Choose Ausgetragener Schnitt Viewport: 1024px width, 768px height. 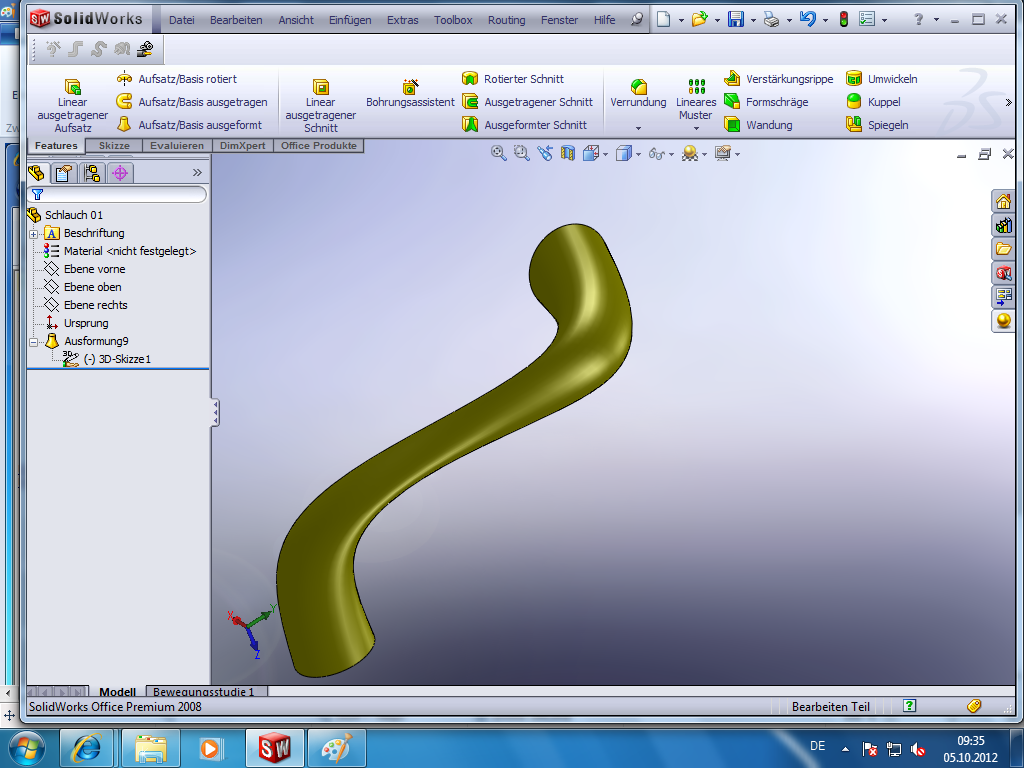(528, 102)
